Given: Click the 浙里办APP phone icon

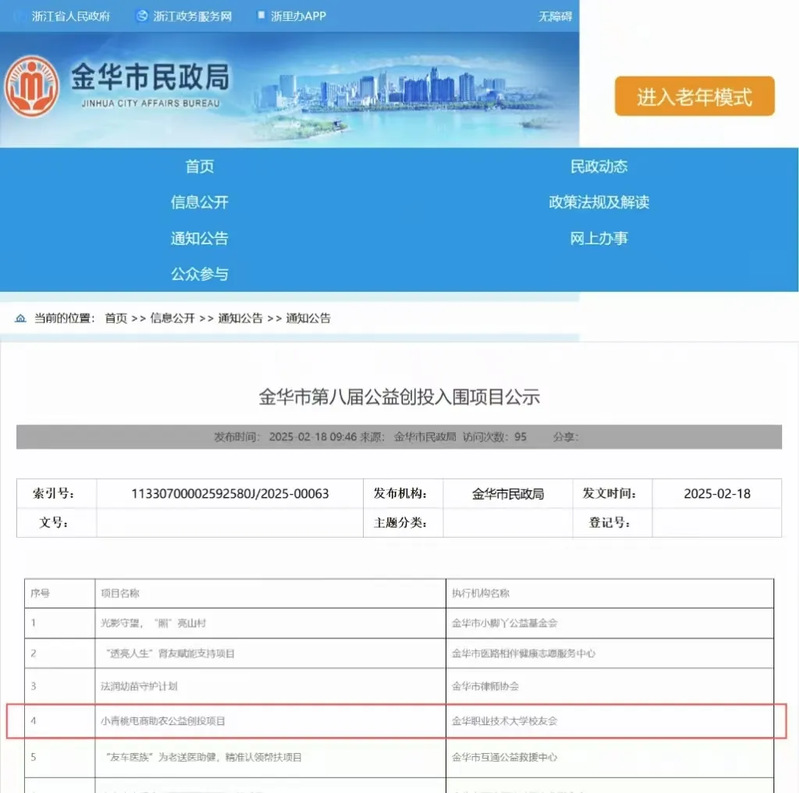Looking at the screenshot, I should click(x=261, y=17).
